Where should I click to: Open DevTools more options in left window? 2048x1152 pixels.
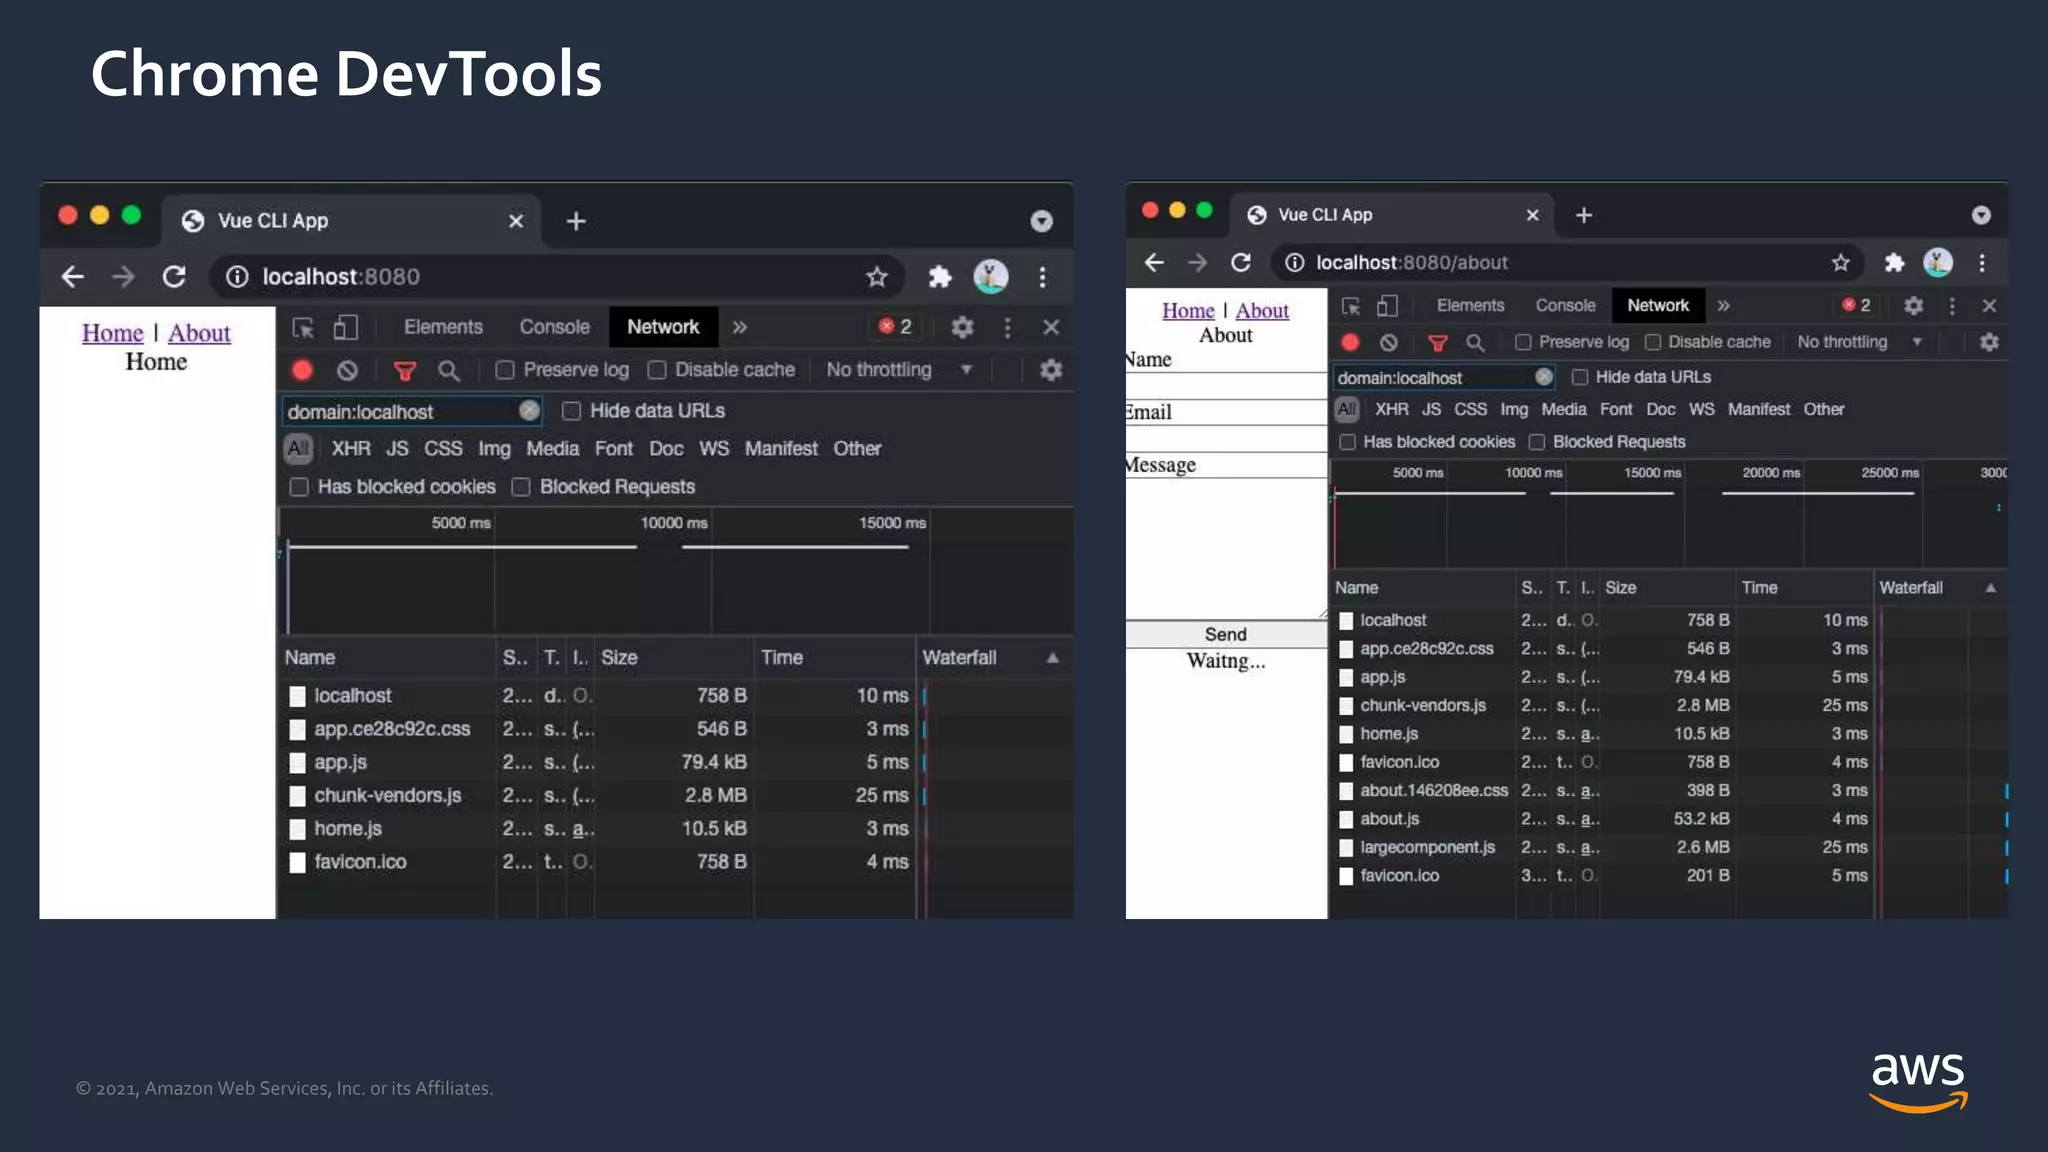pyautogui.click(x=1007, y=327)
